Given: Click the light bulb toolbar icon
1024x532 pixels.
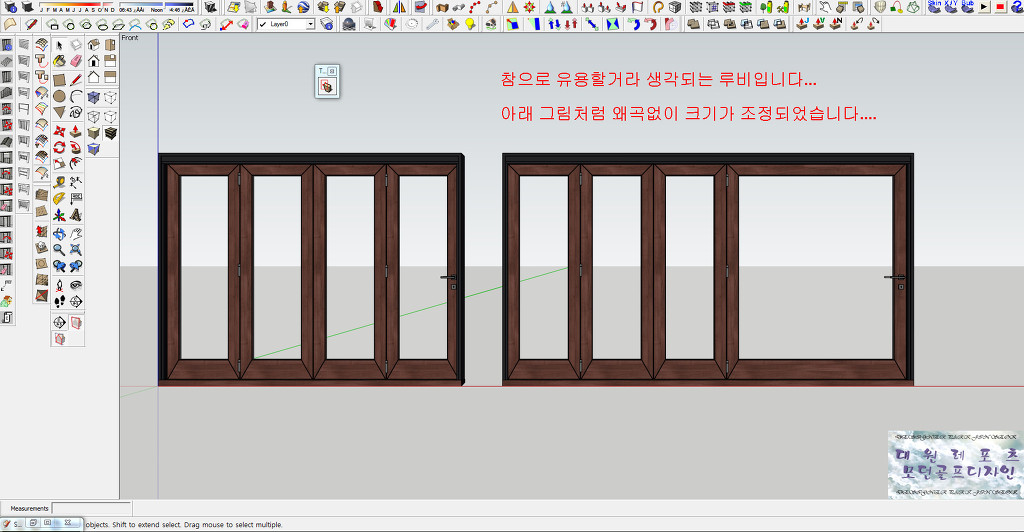Looking at the screenshot, I should point(470,24).
